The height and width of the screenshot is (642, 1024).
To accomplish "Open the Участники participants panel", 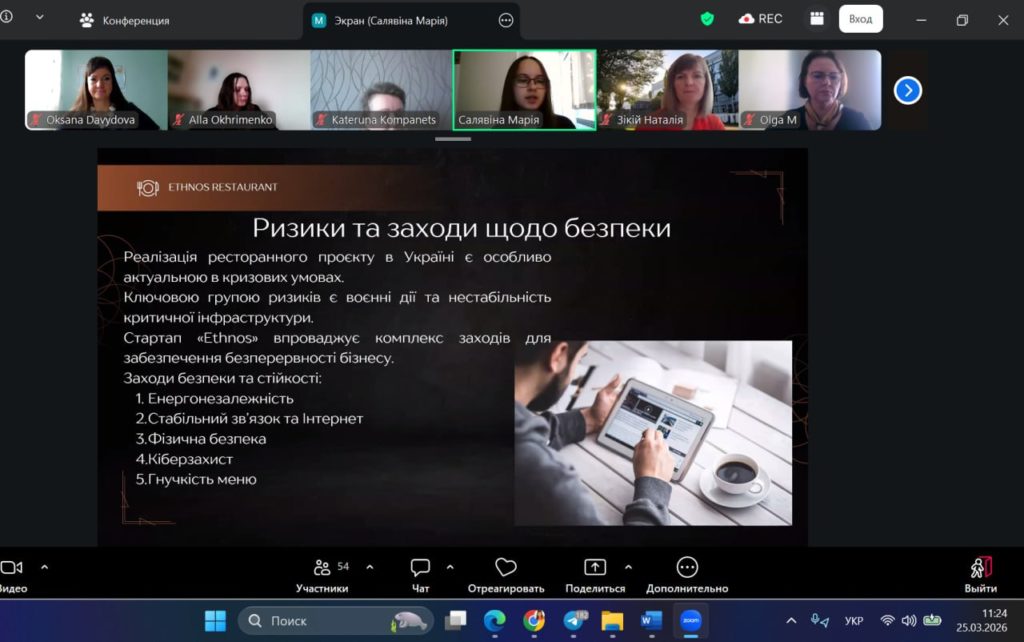I will pos(322,568).
